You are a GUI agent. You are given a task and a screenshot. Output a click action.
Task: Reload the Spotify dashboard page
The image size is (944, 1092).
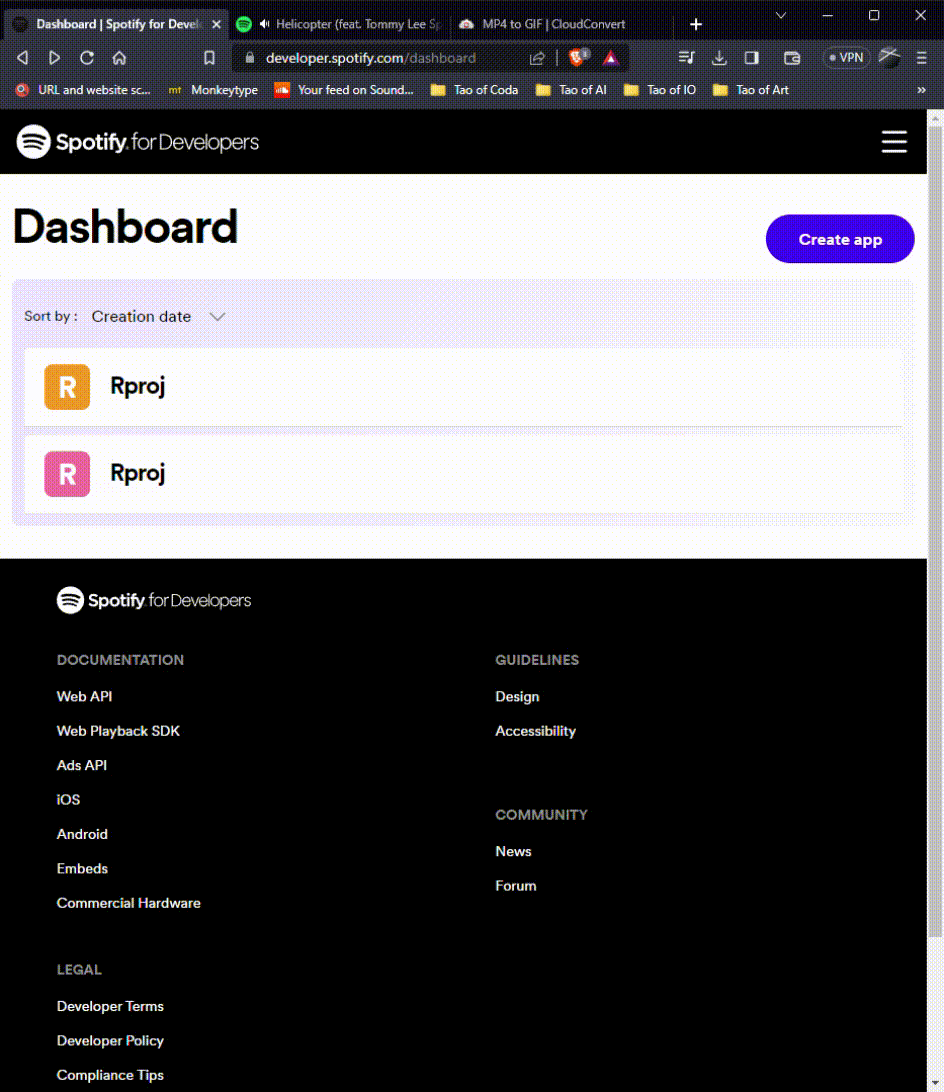pos(87,58)
